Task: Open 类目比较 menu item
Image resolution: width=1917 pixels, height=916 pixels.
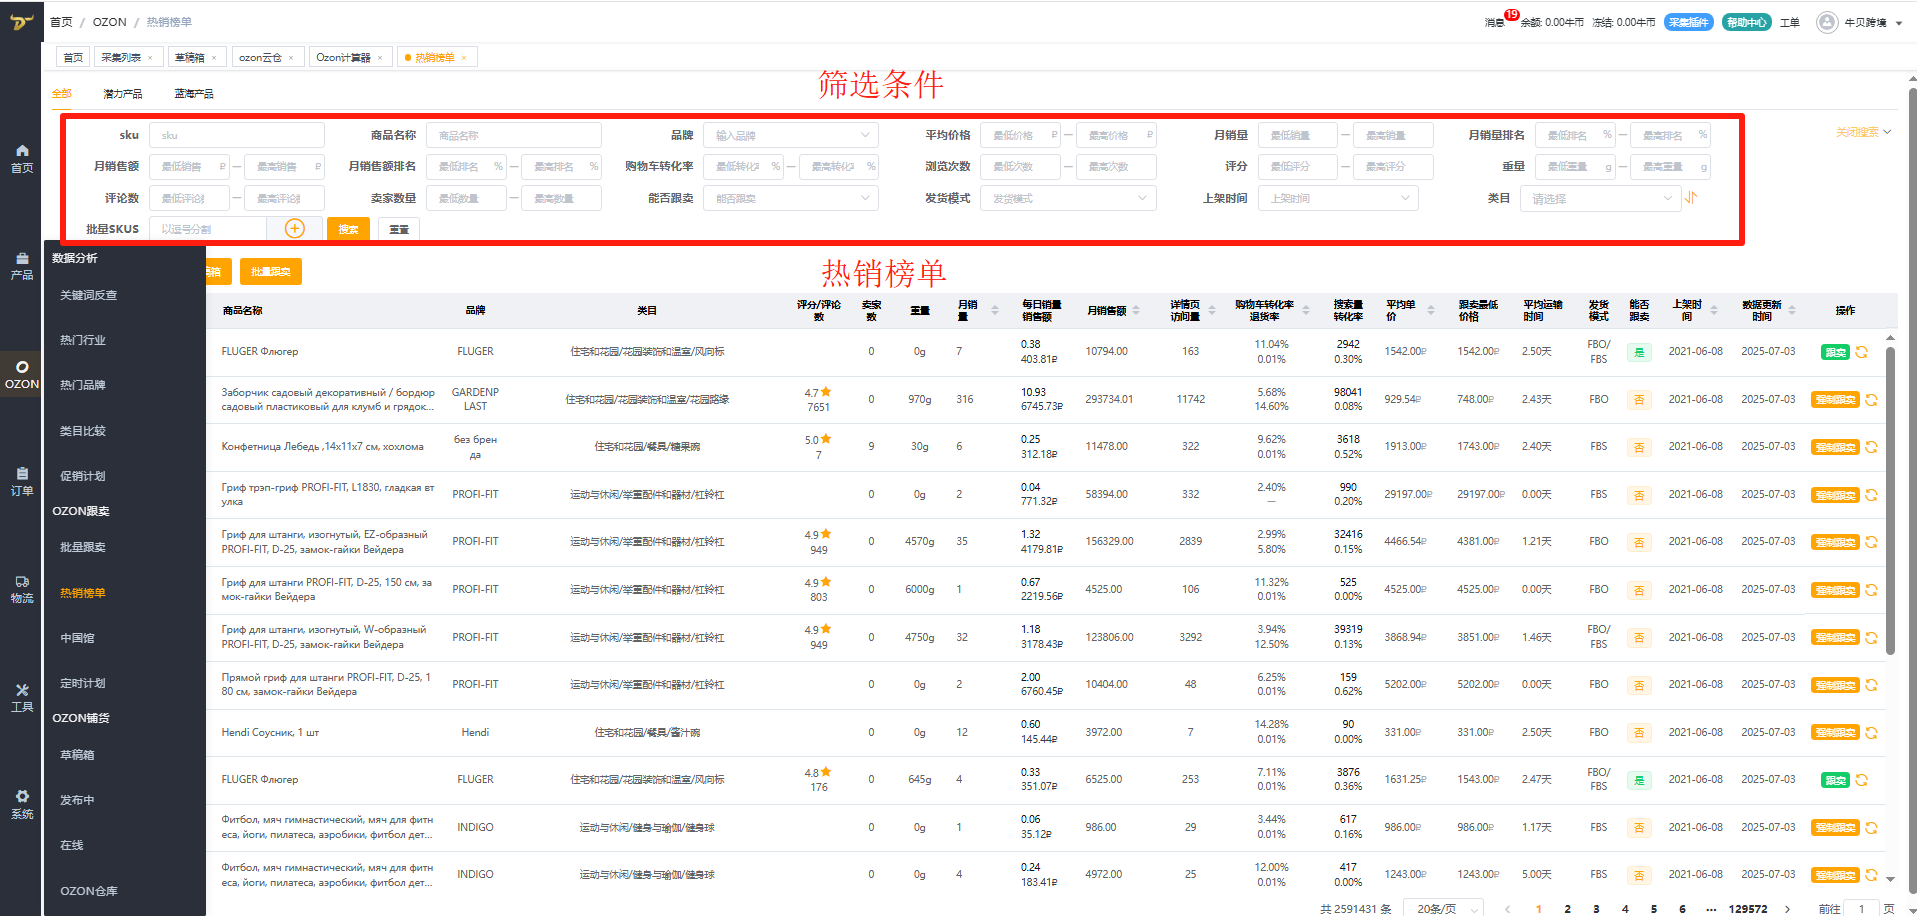Action: (83, 431)
